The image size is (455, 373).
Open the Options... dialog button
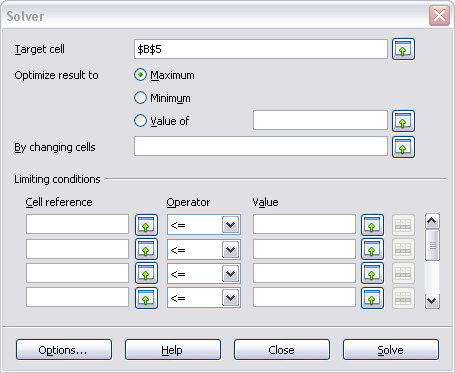(64, 350)
